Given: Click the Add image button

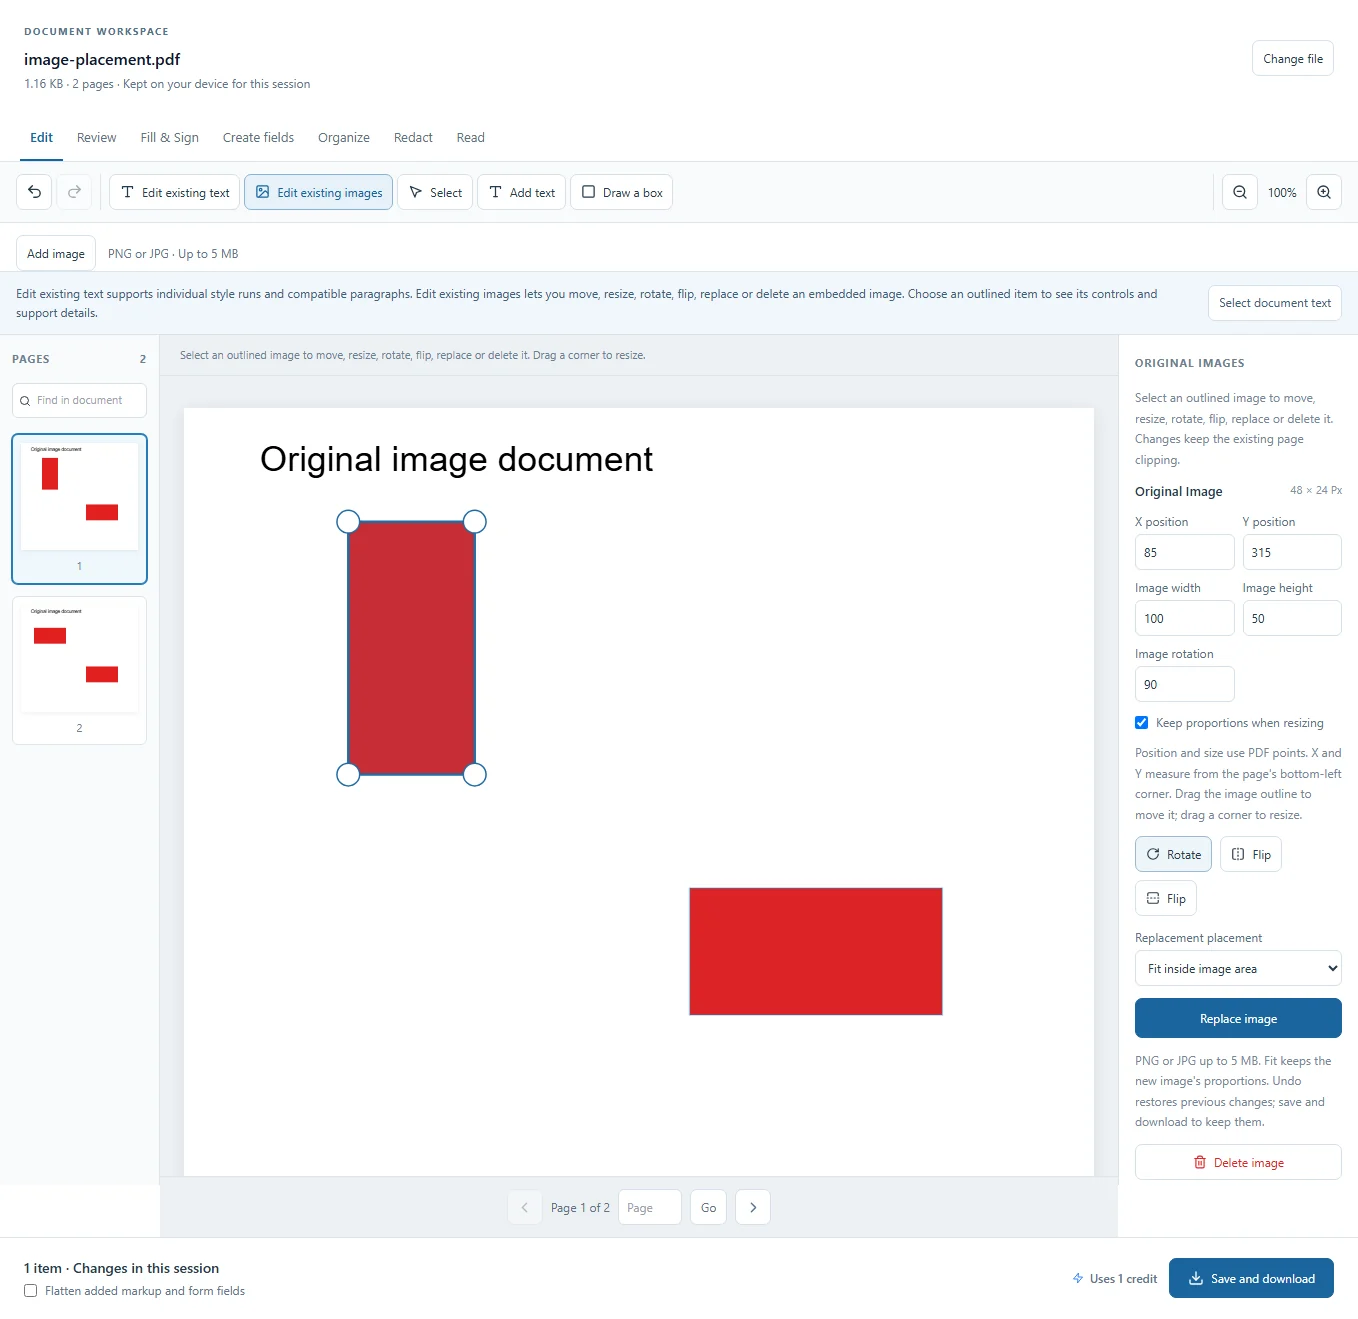Looking at the screenshot, I should (x=56, y=253).
